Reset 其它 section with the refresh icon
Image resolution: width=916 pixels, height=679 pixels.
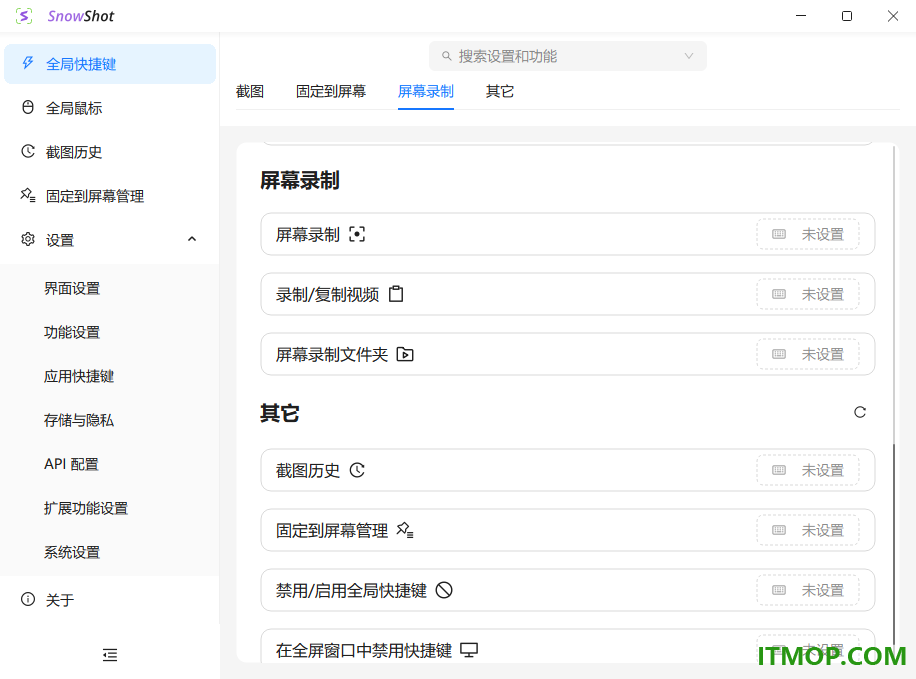tap(859, 413)
